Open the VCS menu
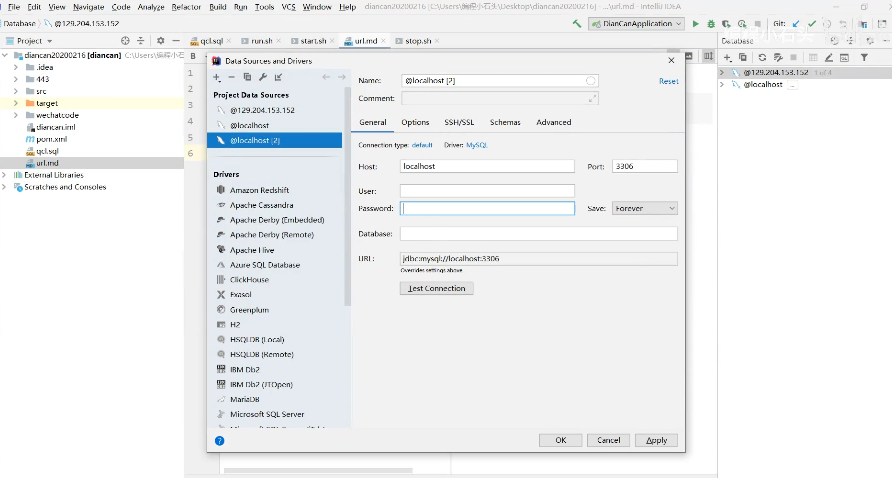The width and height of the screenshot is (892, 478). pyautogui.click(x=288, y=7)
